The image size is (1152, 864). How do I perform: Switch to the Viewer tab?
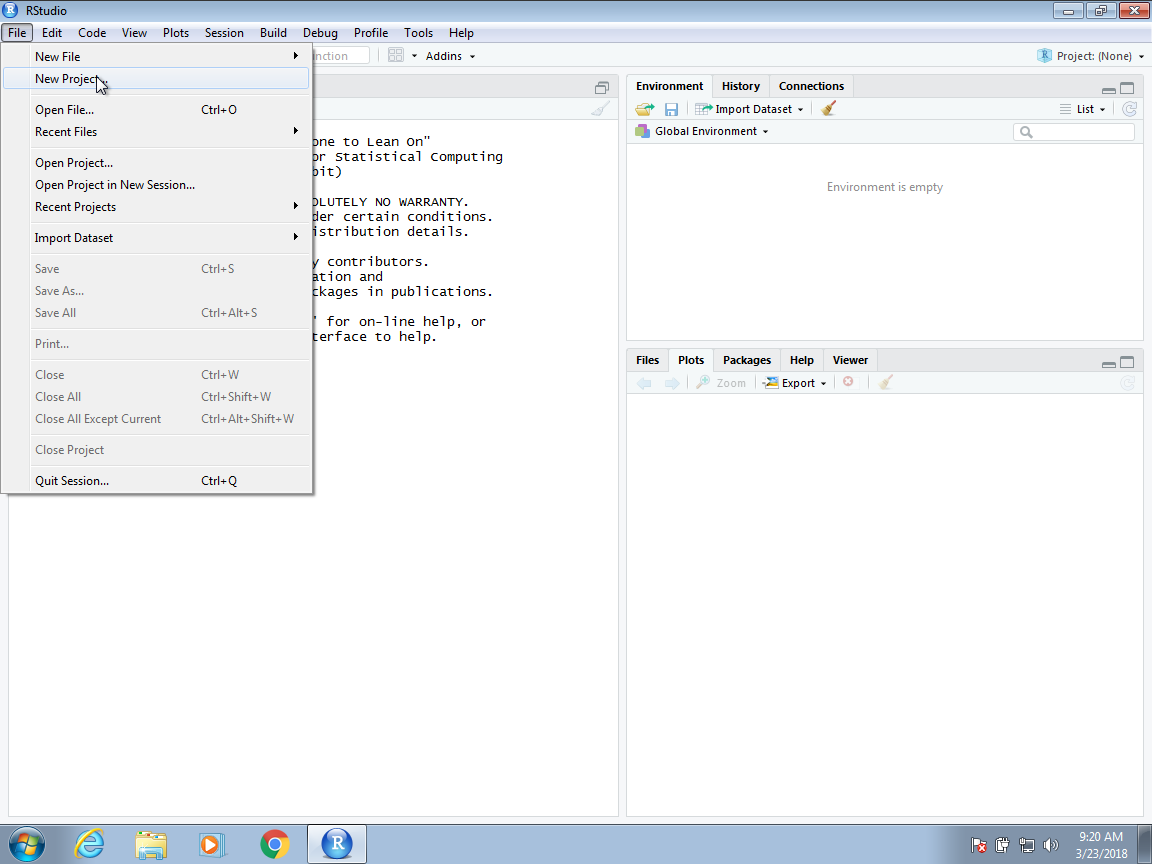(x=850, y=360)
